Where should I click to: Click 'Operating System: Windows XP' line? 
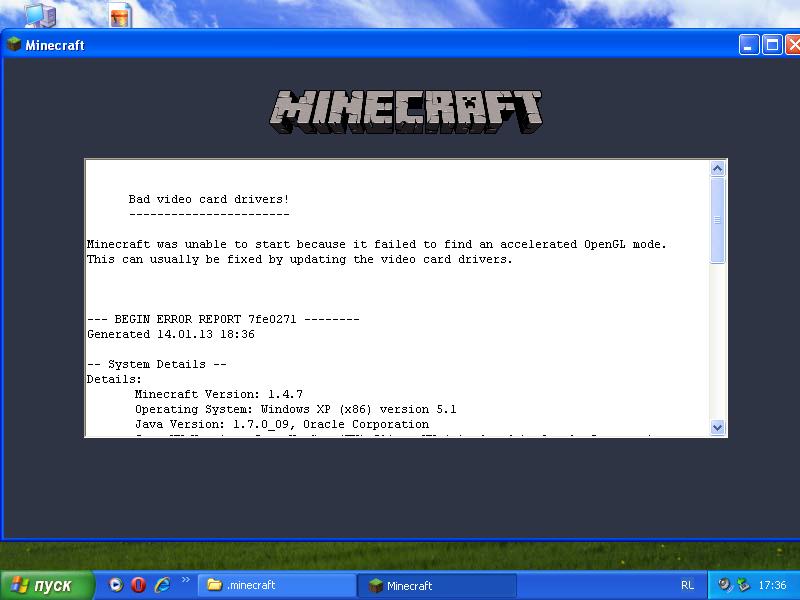295,409
